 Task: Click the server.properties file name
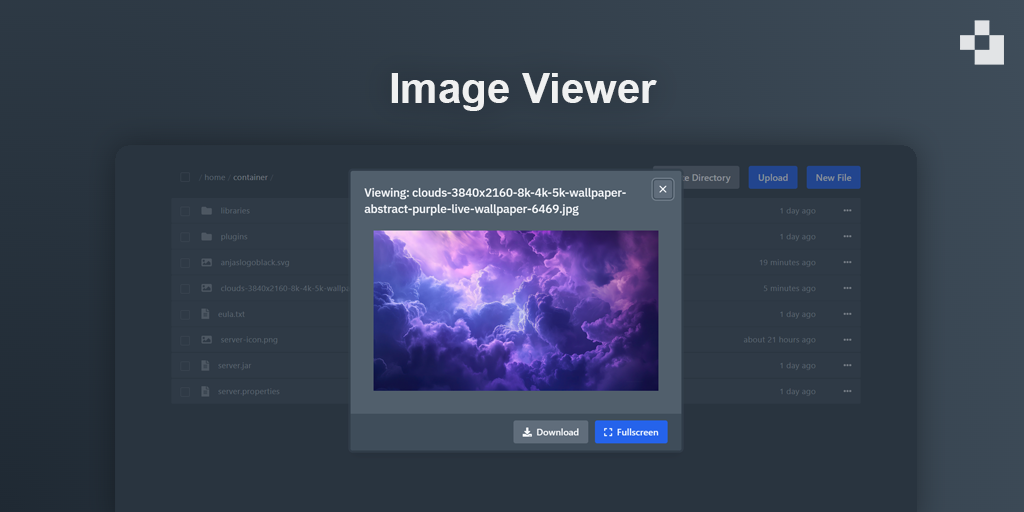pyautogui.click(x=249, y=391)
